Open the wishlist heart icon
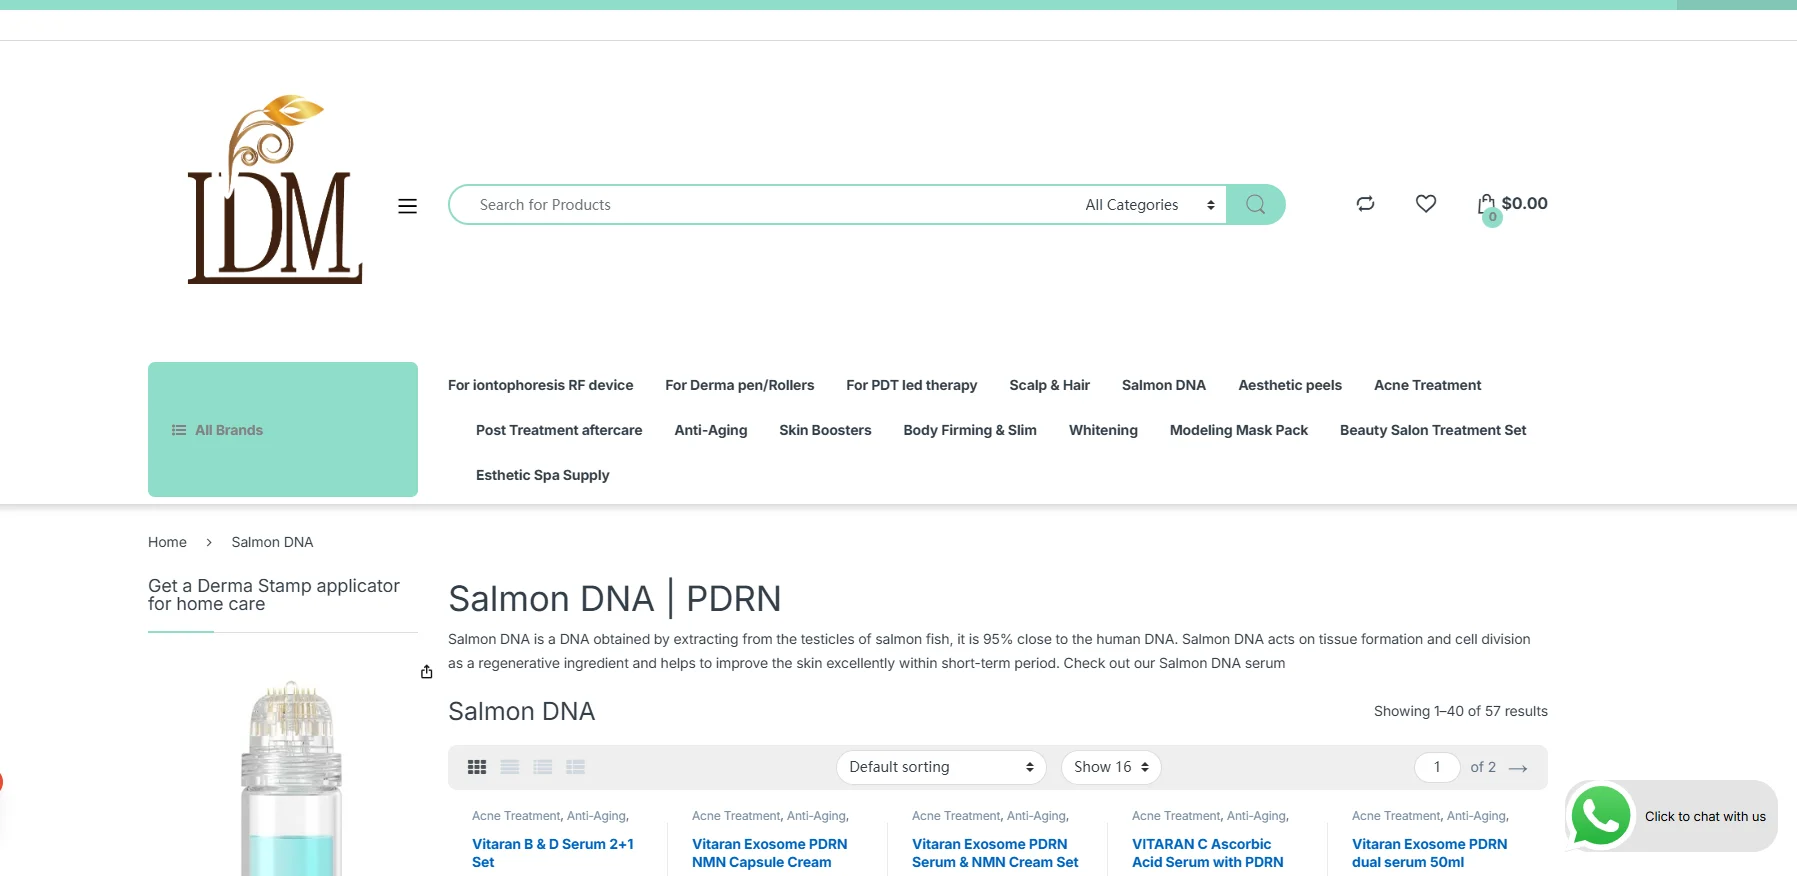Screen dimensions: 1797x876 (1426, 204)
